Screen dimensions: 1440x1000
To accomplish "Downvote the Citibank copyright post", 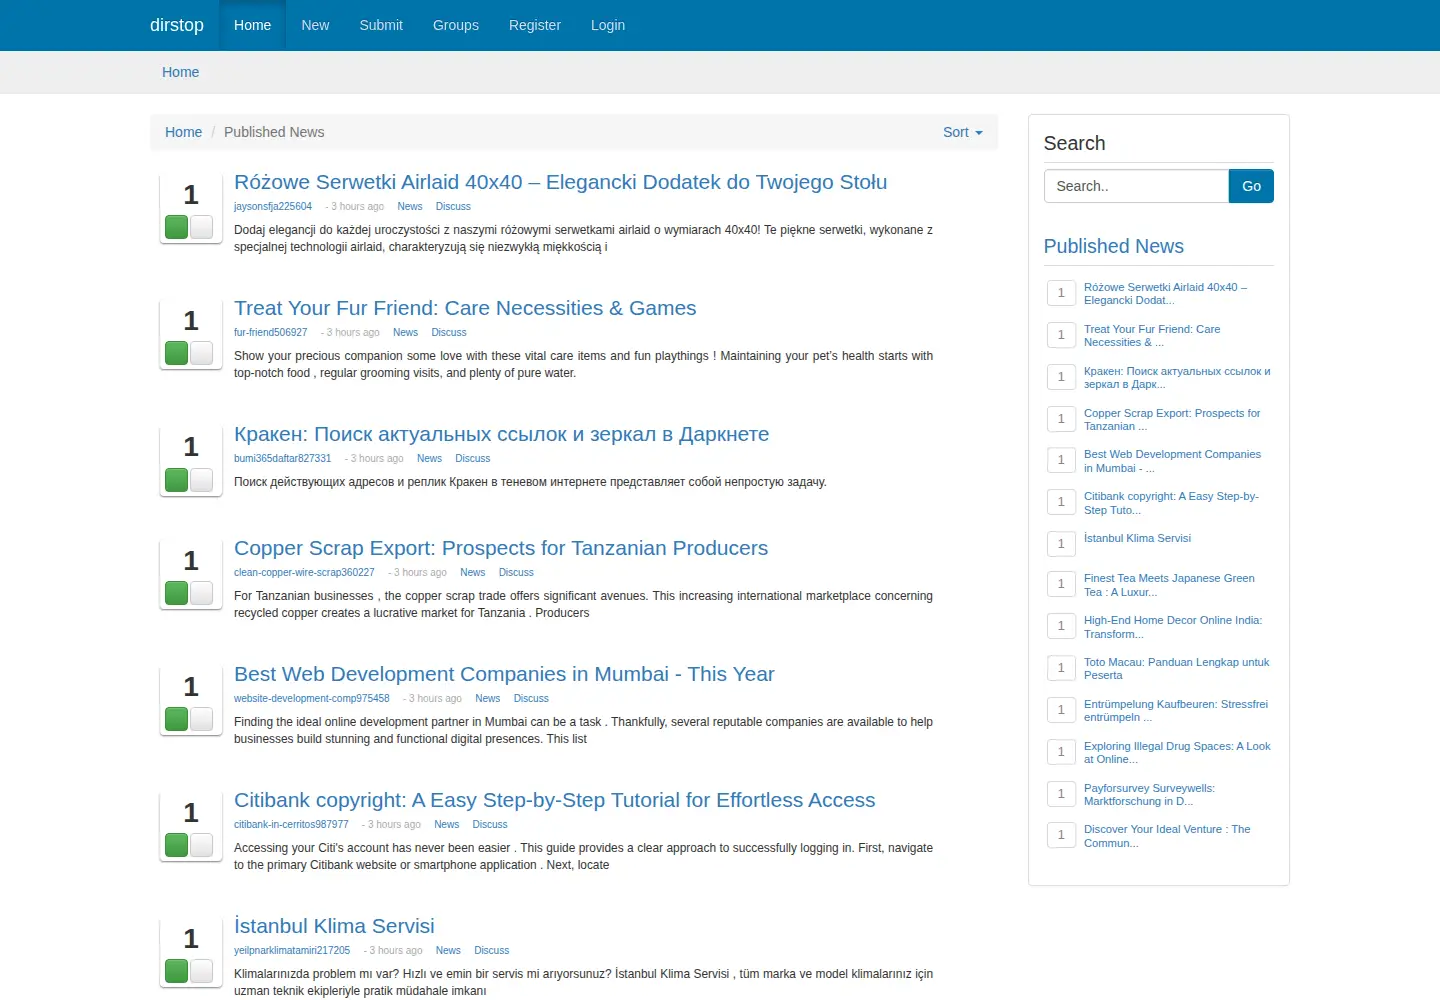I will coord(201,845).
